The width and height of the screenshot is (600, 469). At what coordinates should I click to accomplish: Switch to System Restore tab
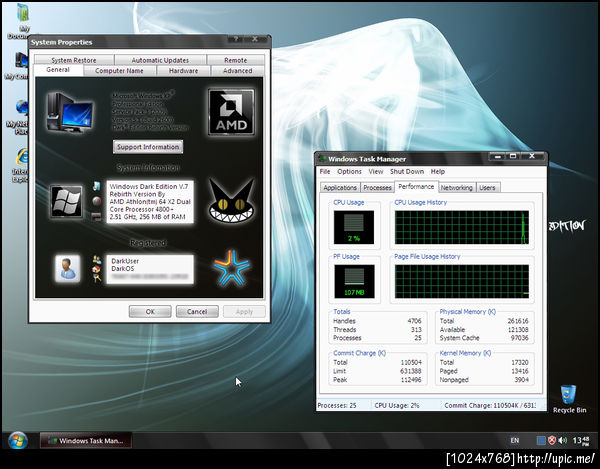pyautogui.click(x=74, y=60)
